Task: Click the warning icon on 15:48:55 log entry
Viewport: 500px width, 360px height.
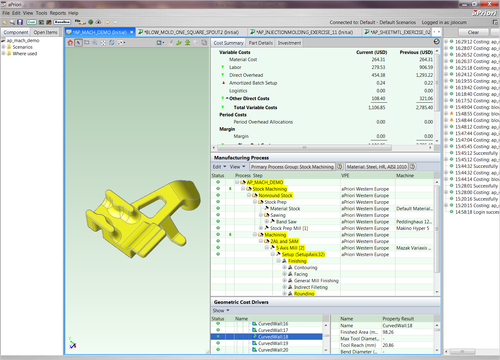Action: point(451,114)
